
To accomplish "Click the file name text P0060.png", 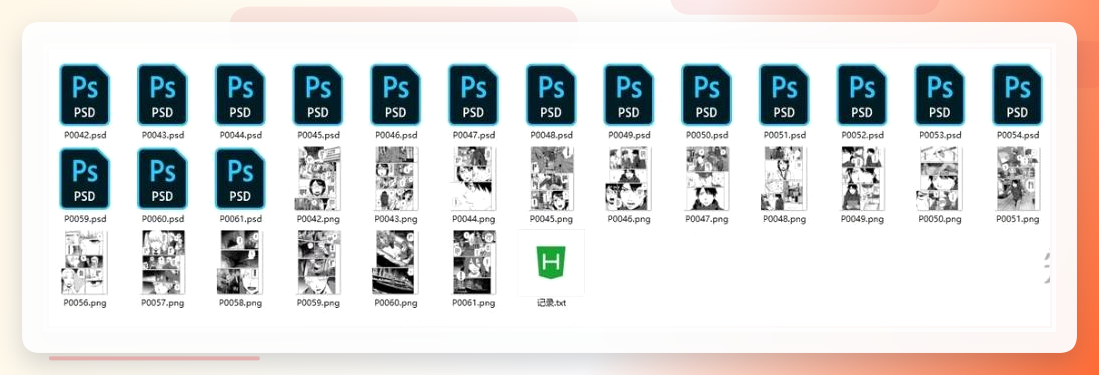I will click(396, 303).
